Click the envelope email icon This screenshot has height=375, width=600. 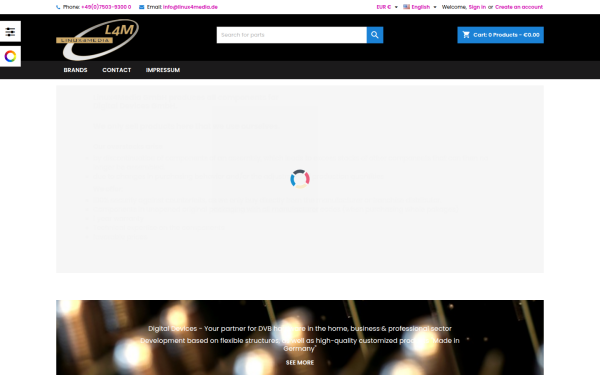(142, 7)
